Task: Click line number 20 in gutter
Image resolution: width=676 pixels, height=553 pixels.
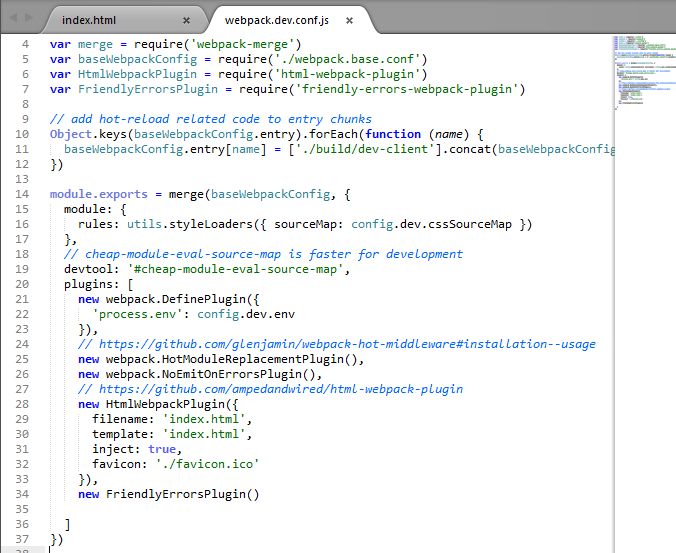Action: tap(22, 284)
